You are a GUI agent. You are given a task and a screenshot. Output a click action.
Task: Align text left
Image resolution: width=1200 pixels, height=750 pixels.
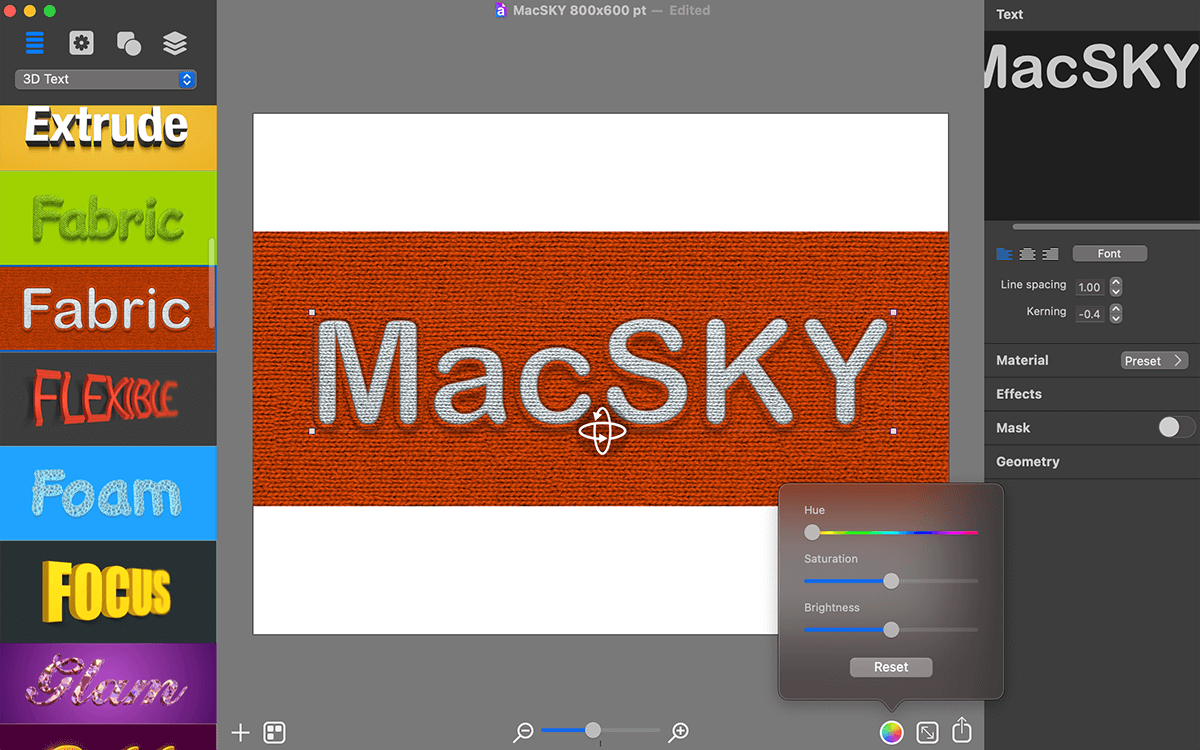(1004, 254)
